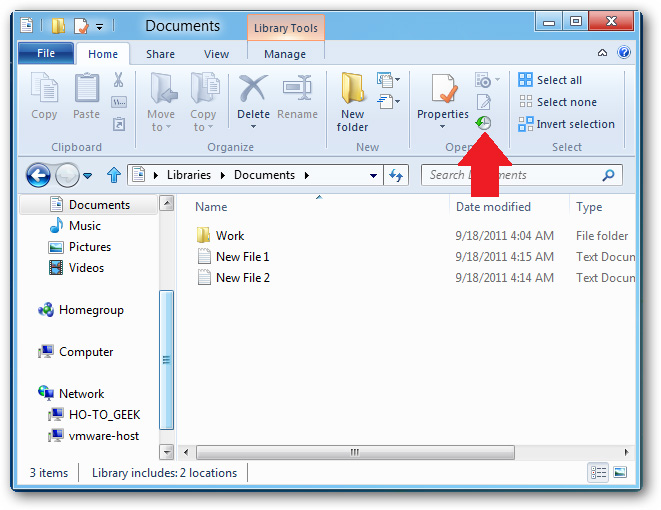Viewport: 661px width, 510px height.
Task: Open the Manage tab
Action: click(285, 54)
